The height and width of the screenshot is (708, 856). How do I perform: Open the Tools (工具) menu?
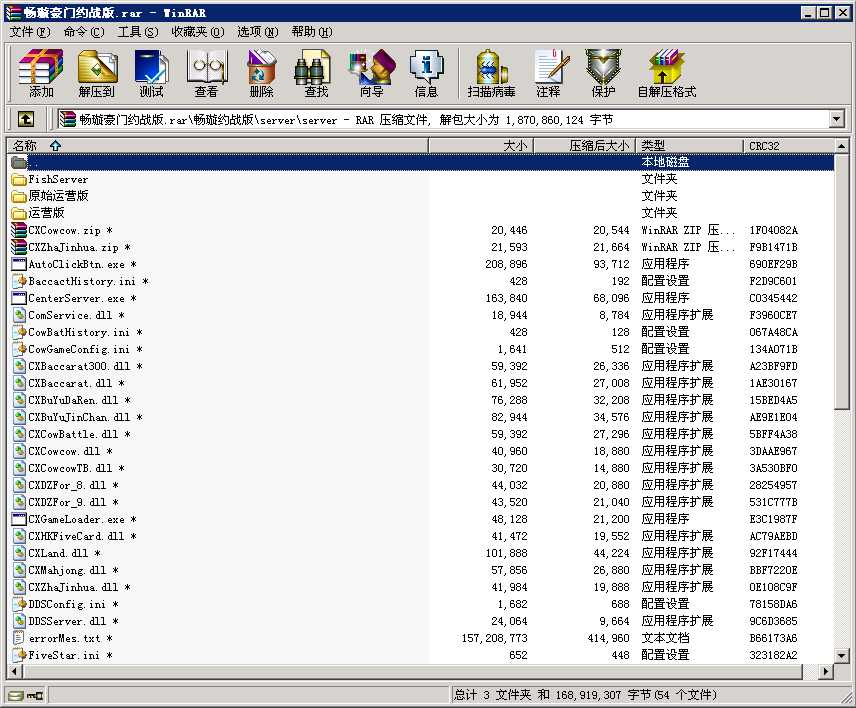click(138, 32)
